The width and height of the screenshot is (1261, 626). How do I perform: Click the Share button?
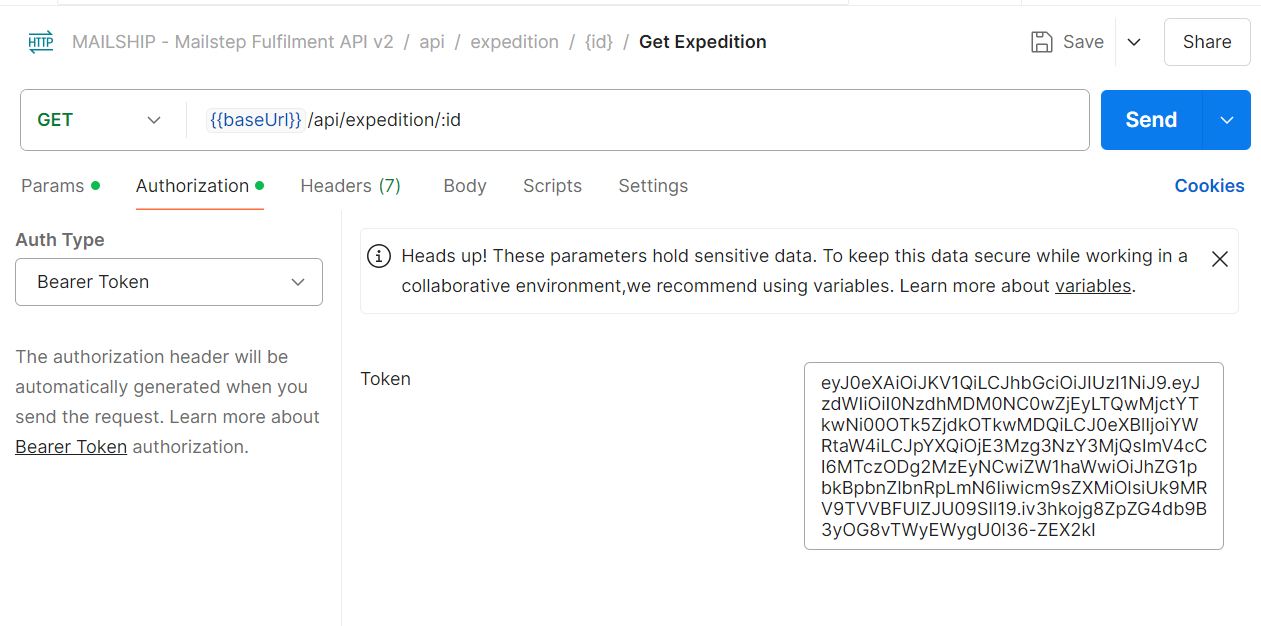[1206, 42]
